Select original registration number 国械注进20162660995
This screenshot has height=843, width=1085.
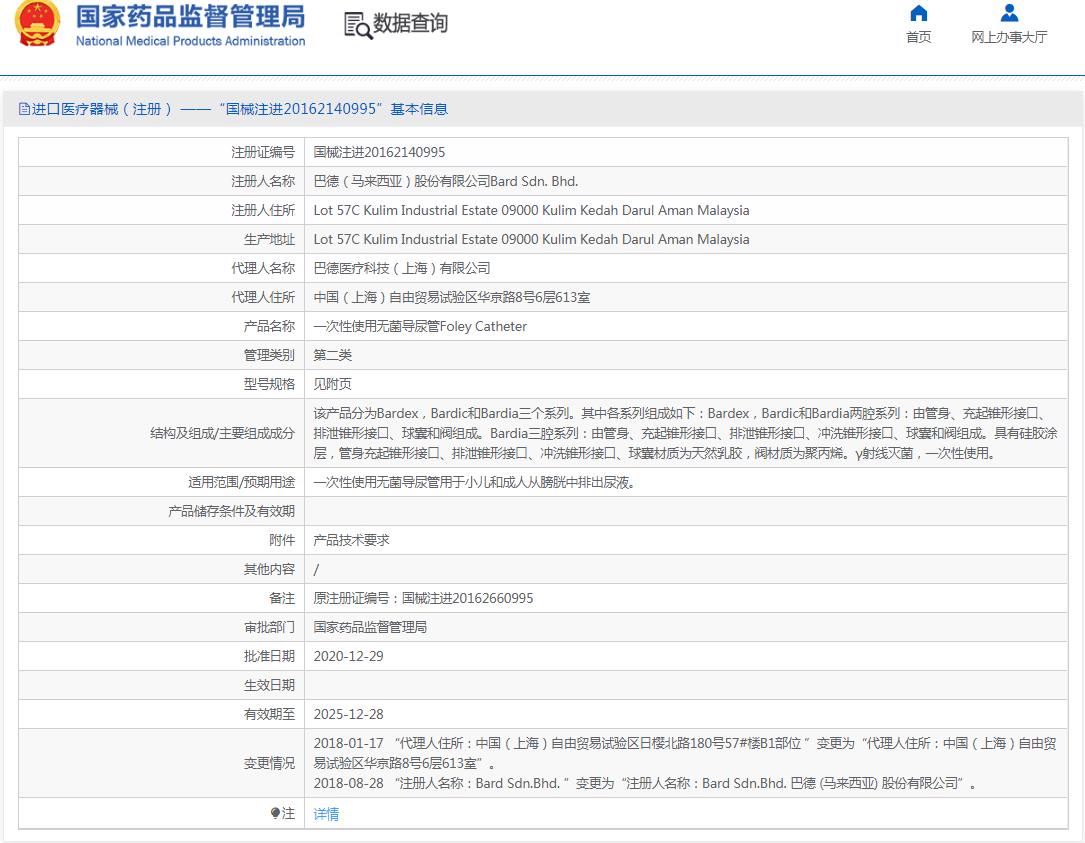pos(468,599)
